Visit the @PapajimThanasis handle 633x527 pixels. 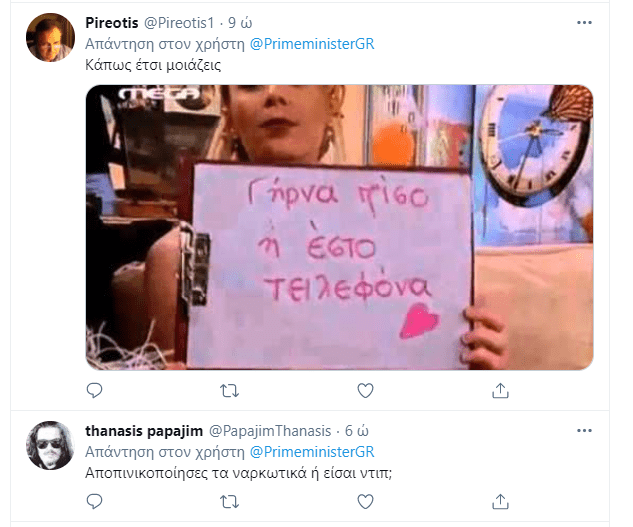(x=270, y=431)
